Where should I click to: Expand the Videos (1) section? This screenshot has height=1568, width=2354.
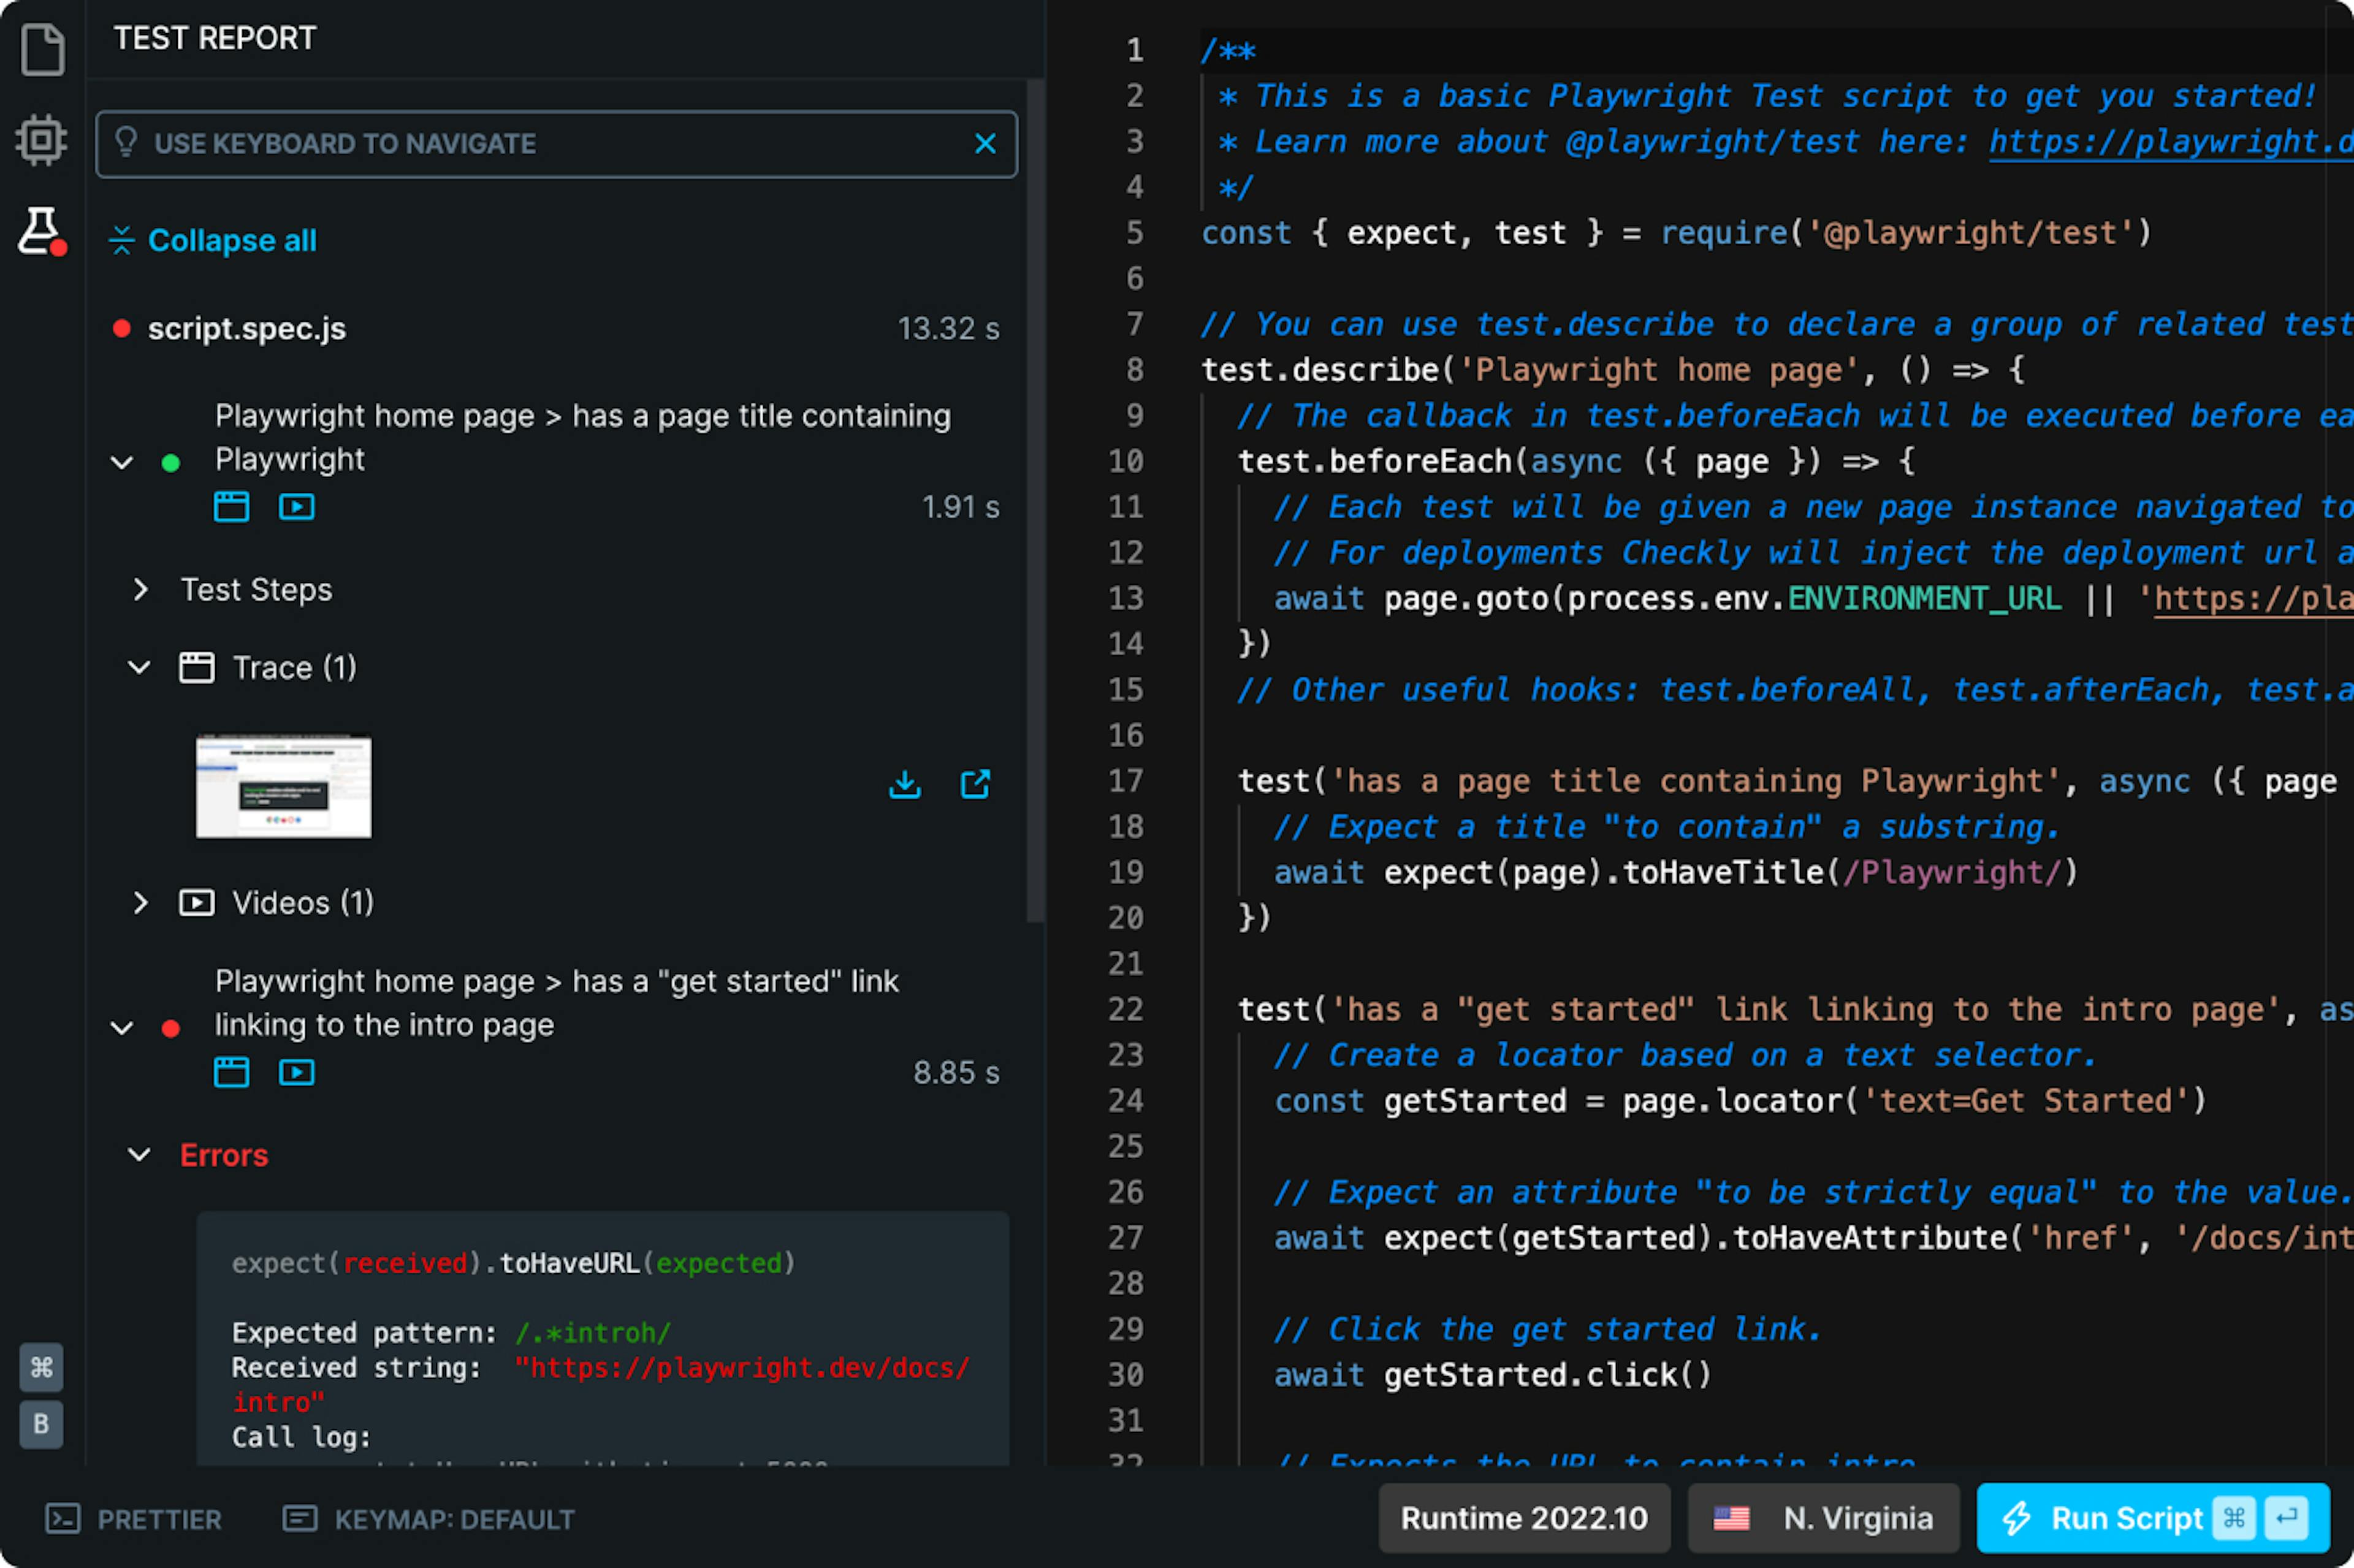pyautogui.click(x=140, y=903)
